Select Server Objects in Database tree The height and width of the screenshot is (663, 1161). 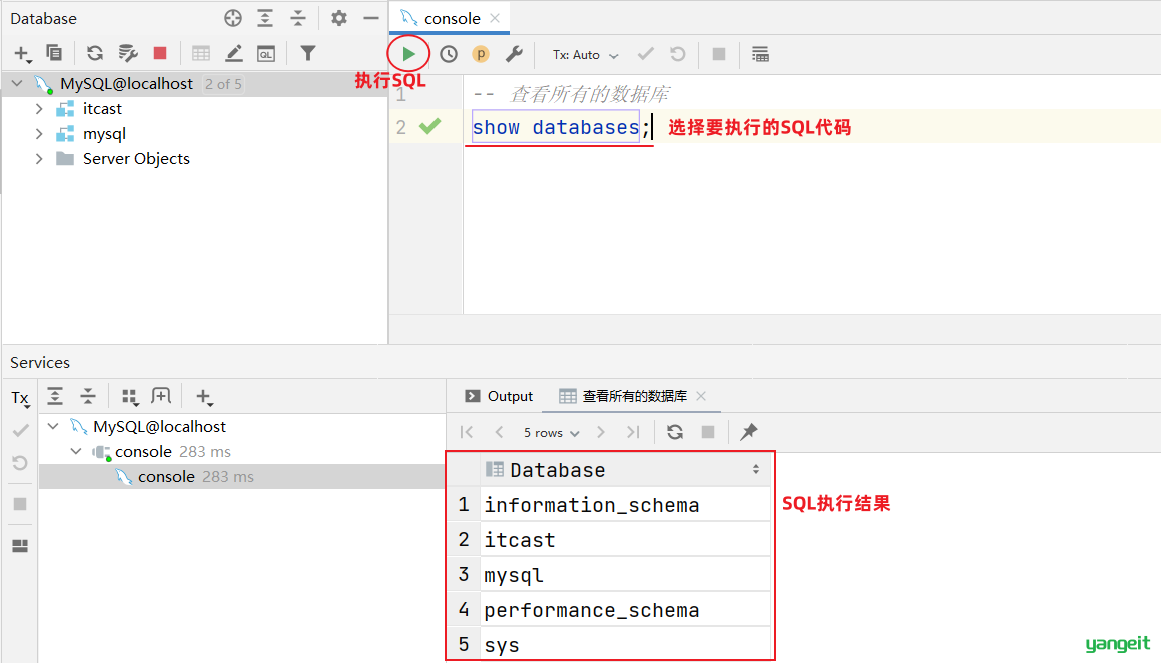pos(136,159)
